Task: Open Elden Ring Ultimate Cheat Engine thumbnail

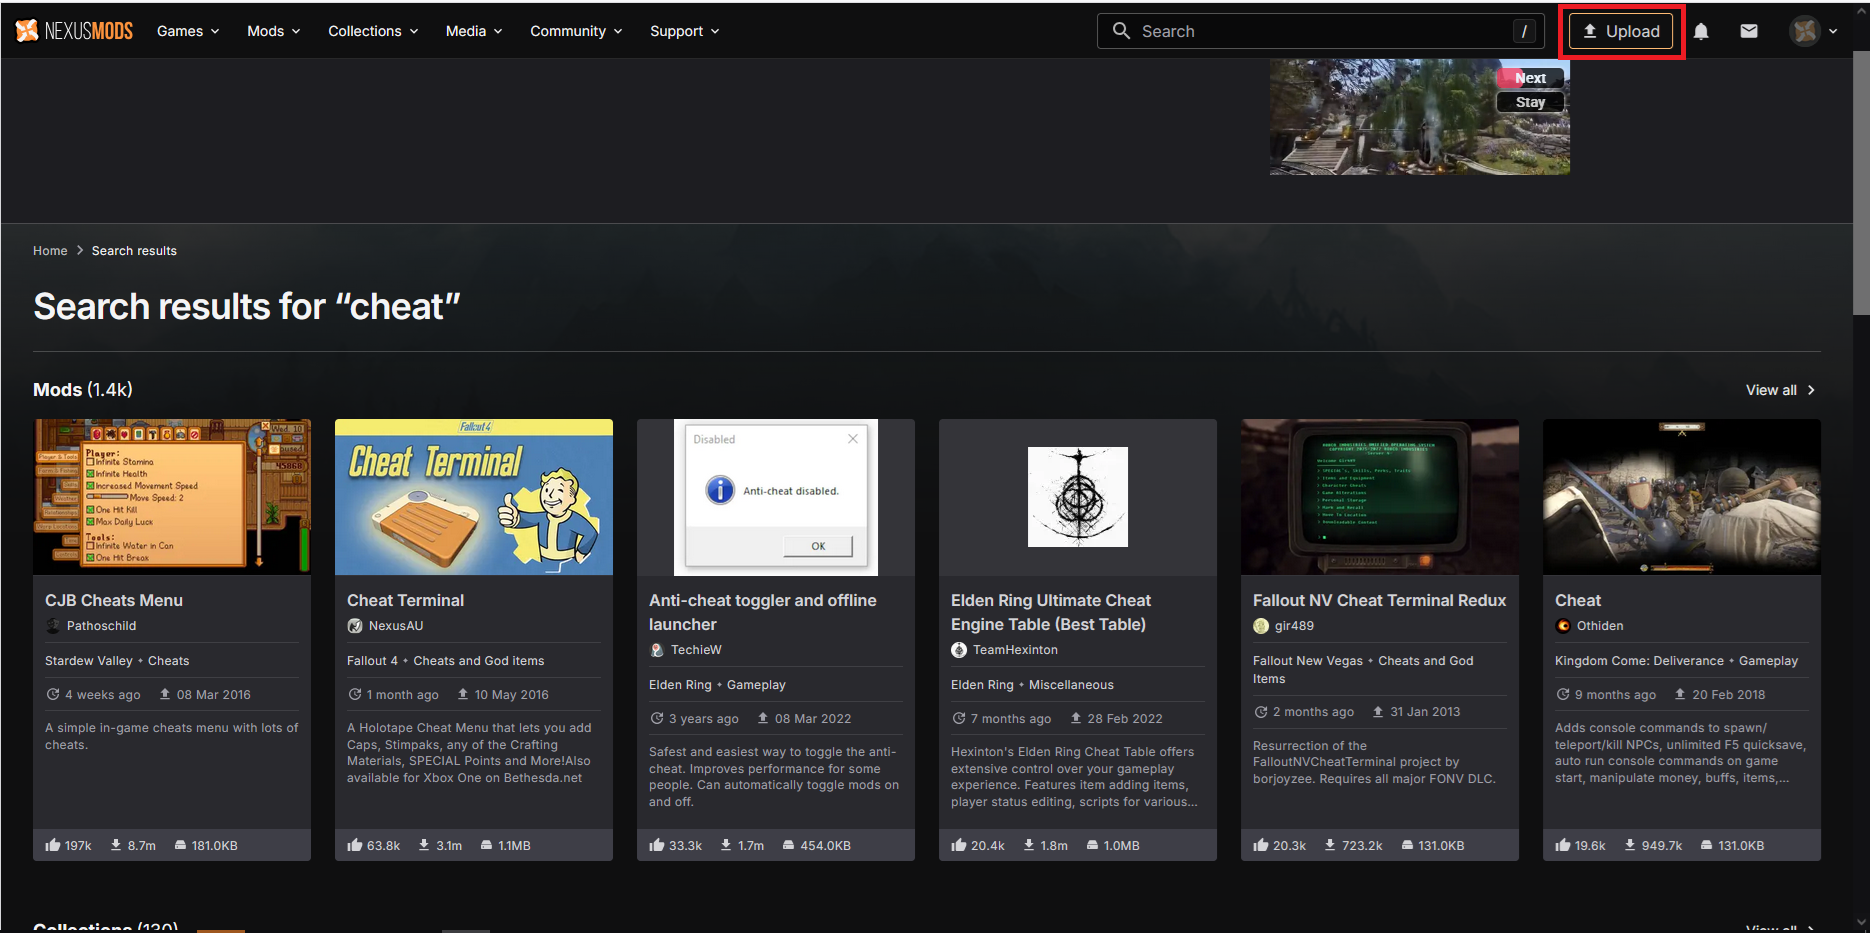Action: pyautogui.click(x=1077, y=497)
